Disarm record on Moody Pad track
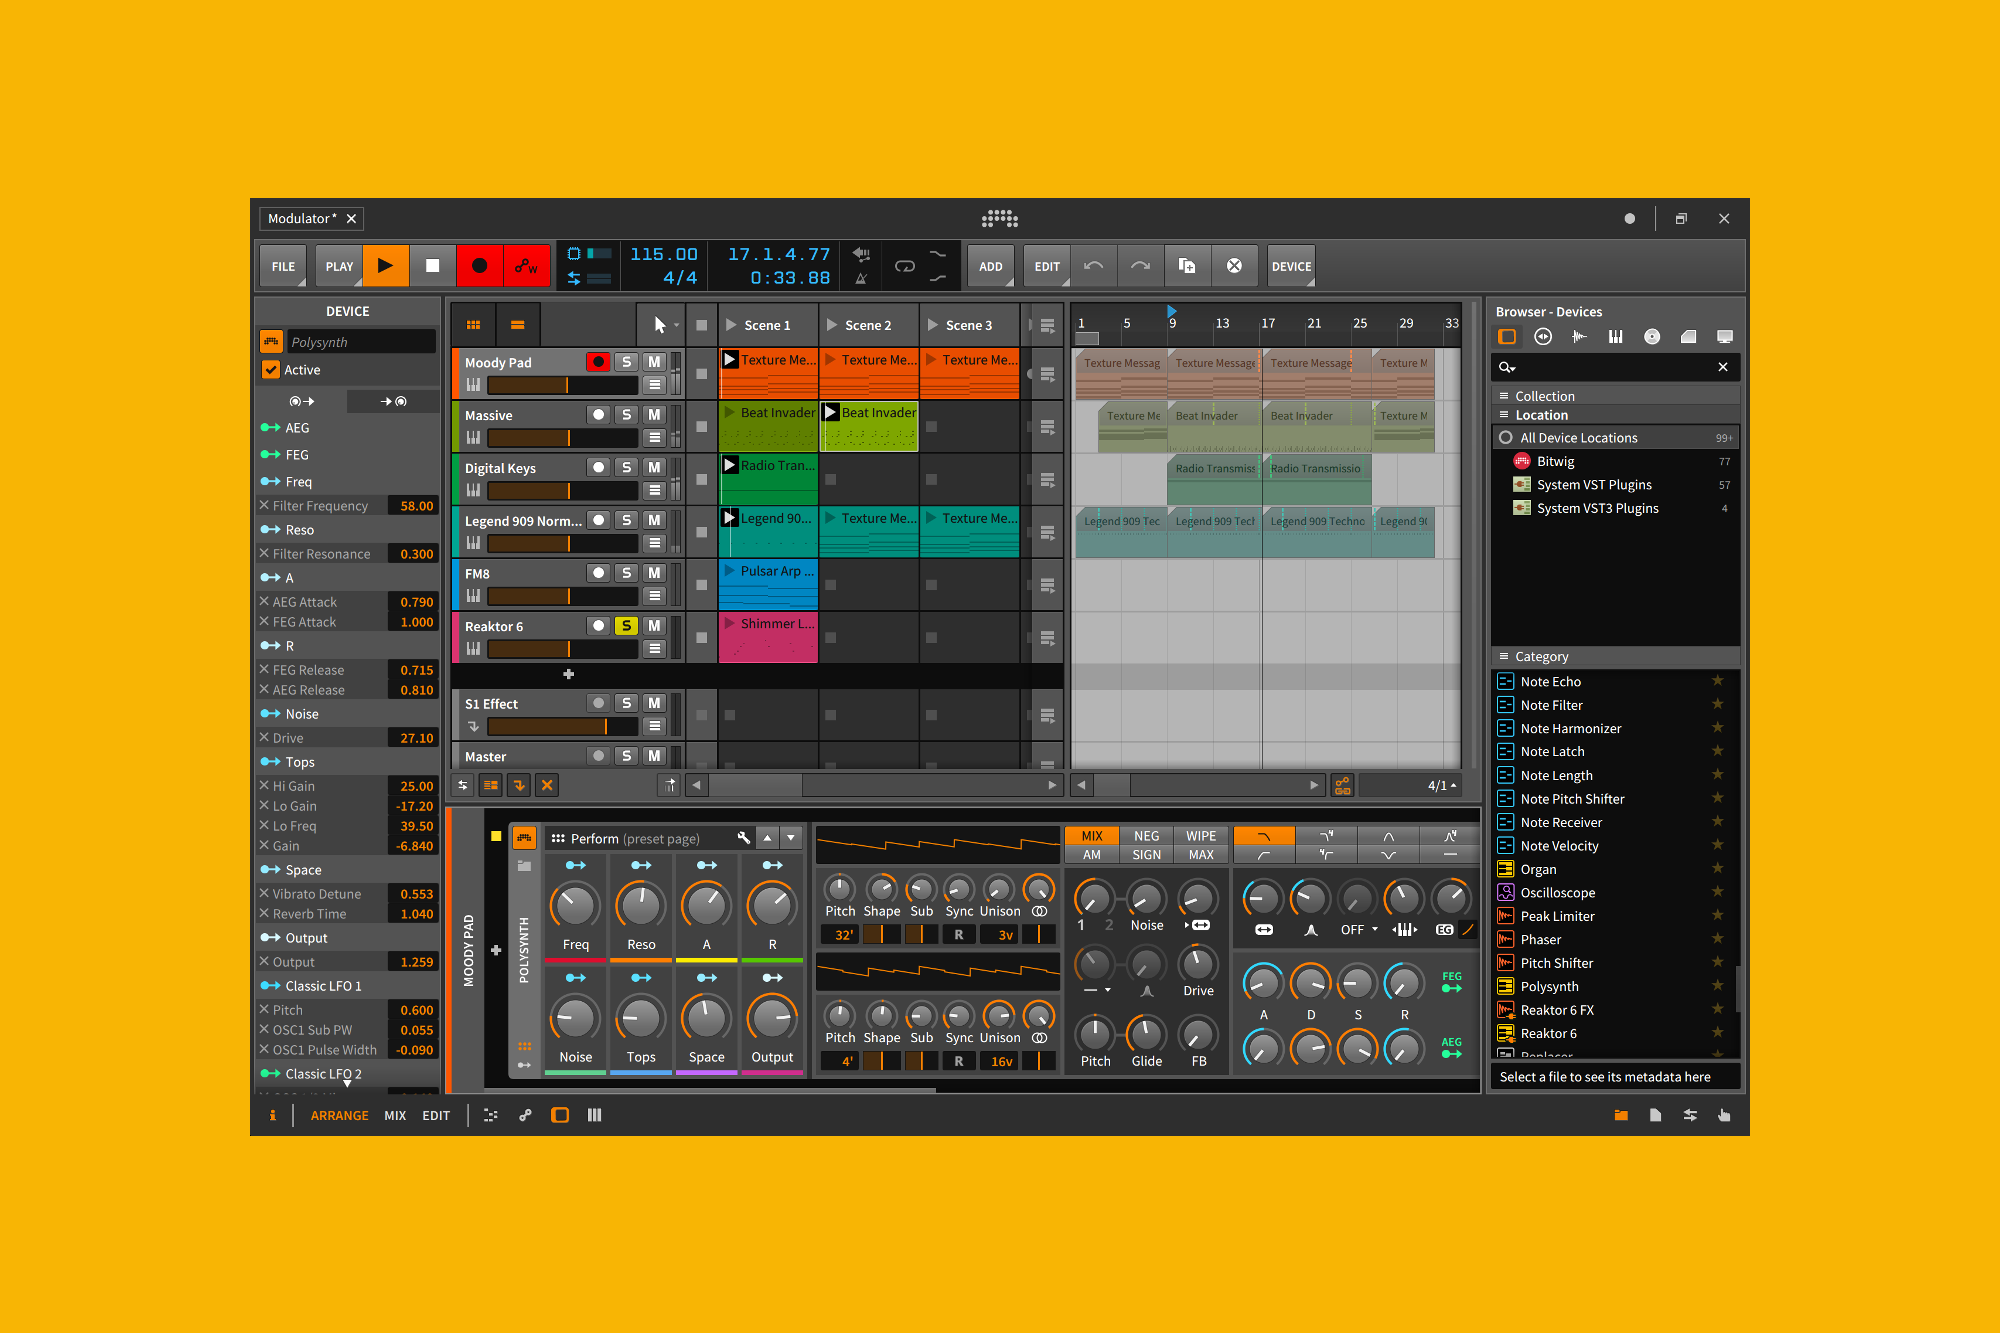 click(598, 362)
